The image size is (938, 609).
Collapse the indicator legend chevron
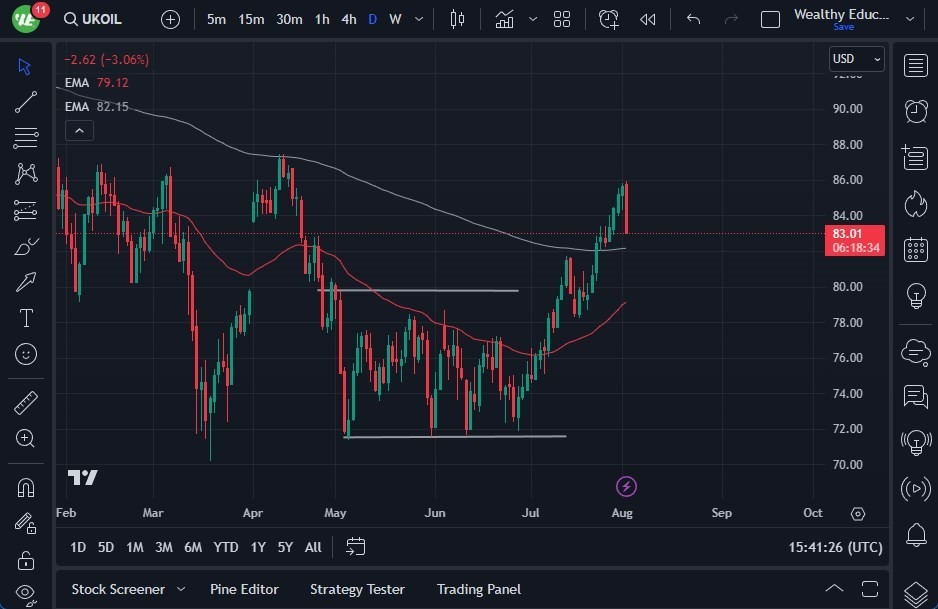pyautogui.click(x=79, y=130)
